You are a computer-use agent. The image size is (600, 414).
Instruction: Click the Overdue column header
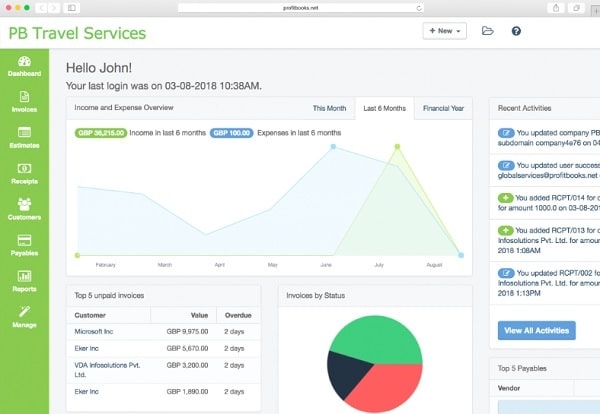tap(238, 315)
